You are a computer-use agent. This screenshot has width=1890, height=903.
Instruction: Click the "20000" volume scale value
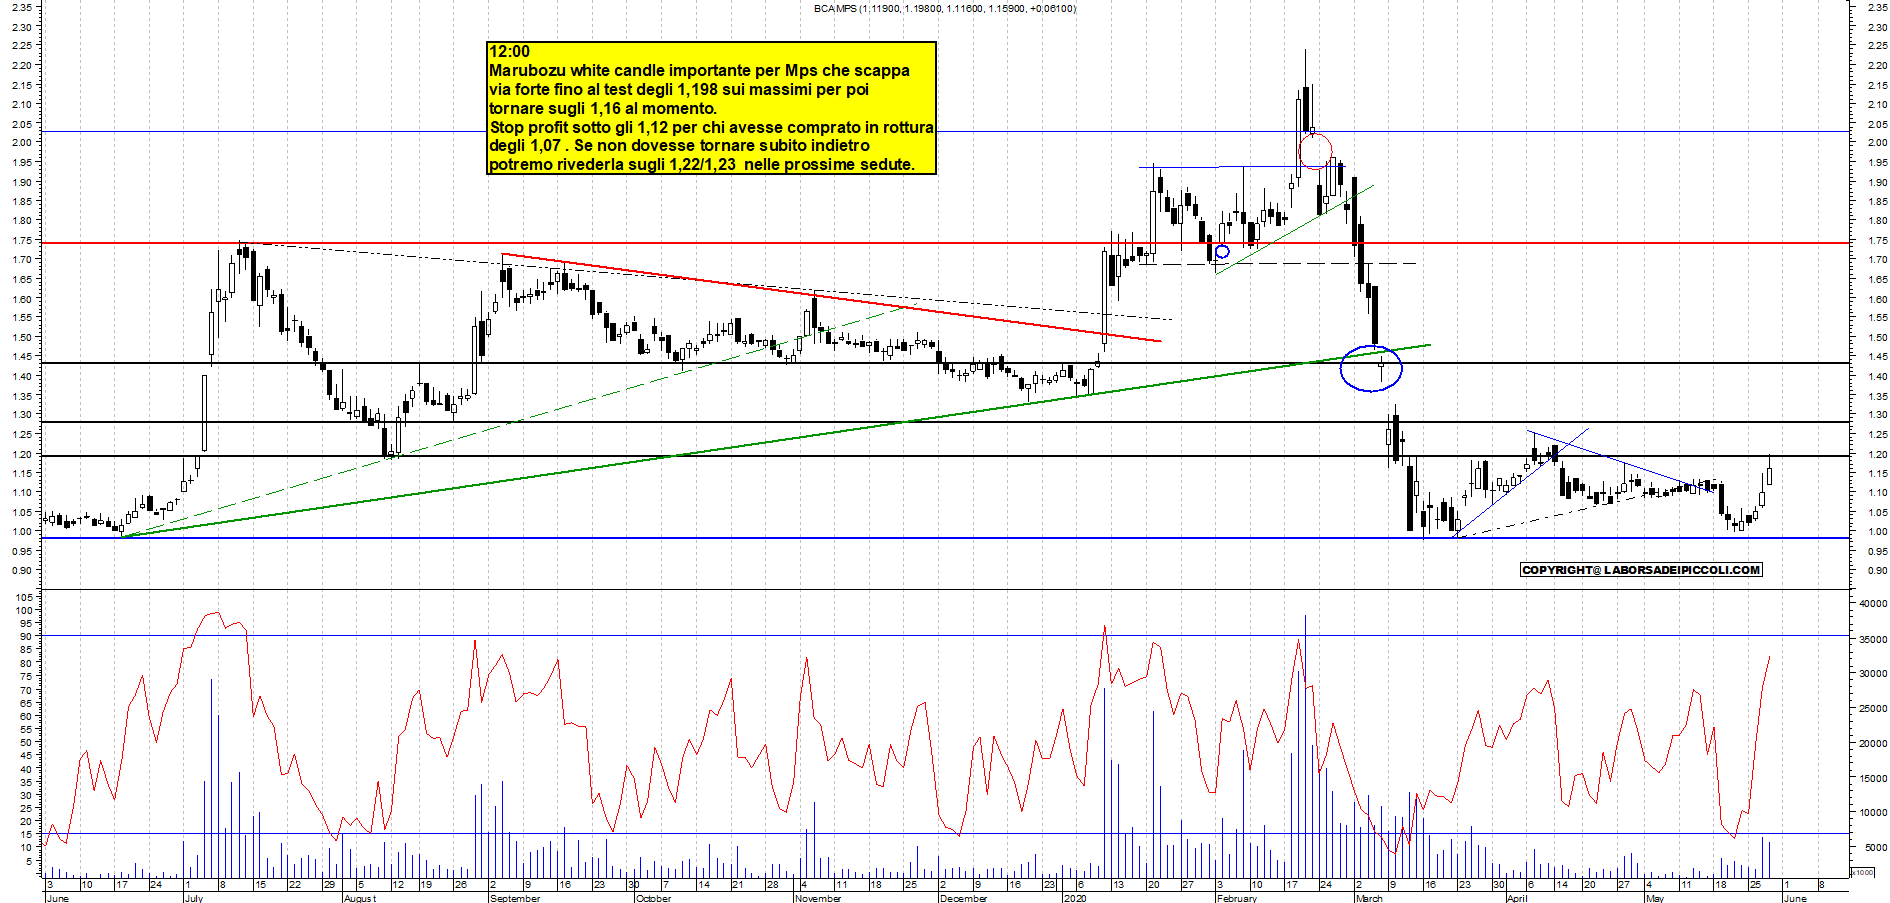[x=1873, y=744]
